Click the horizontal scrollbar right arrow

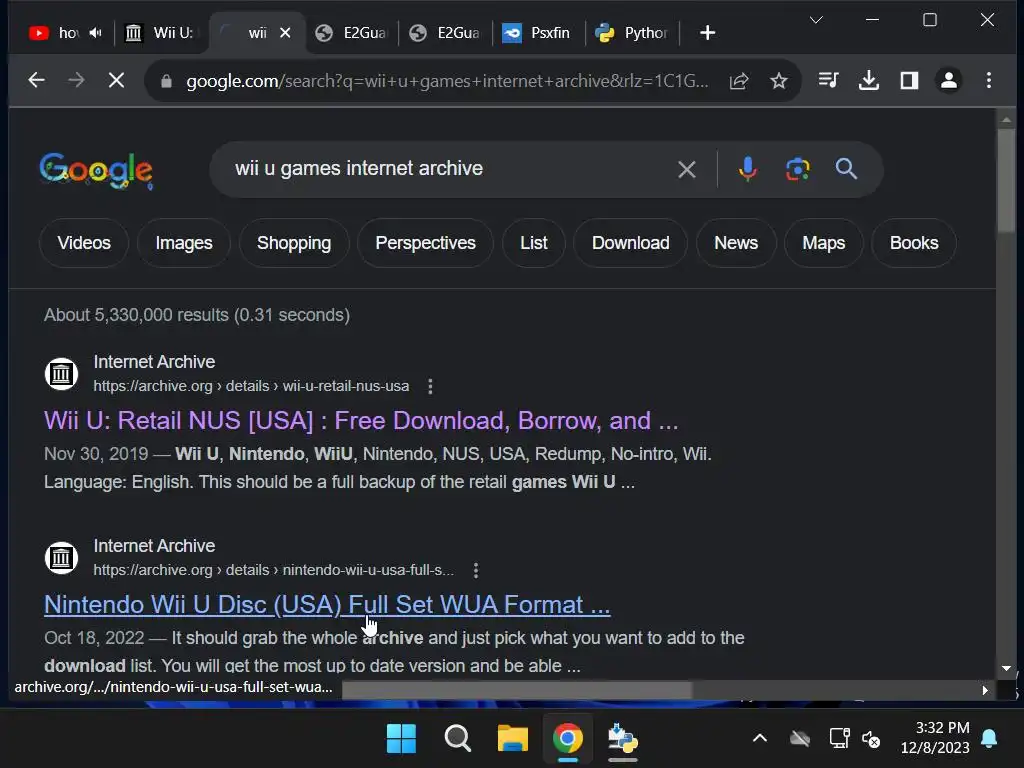[985, 690]
